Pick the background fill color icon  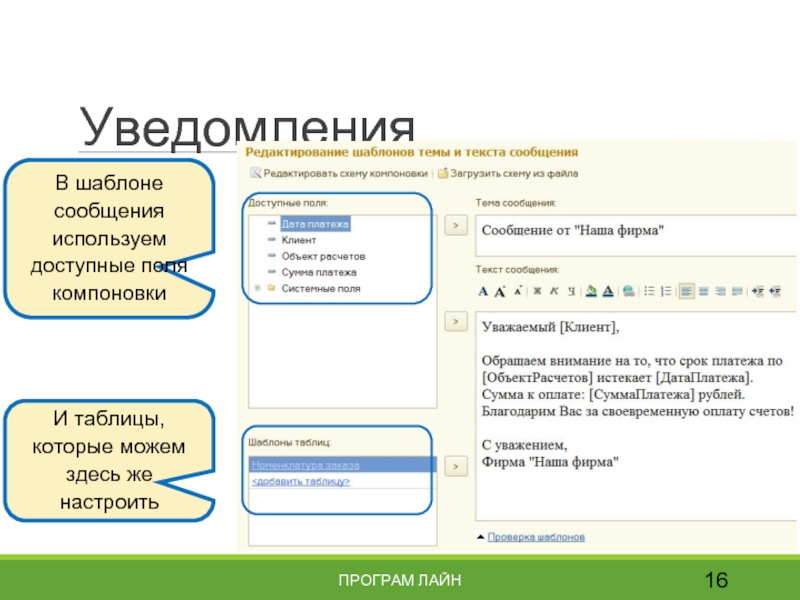click(591, 291)
